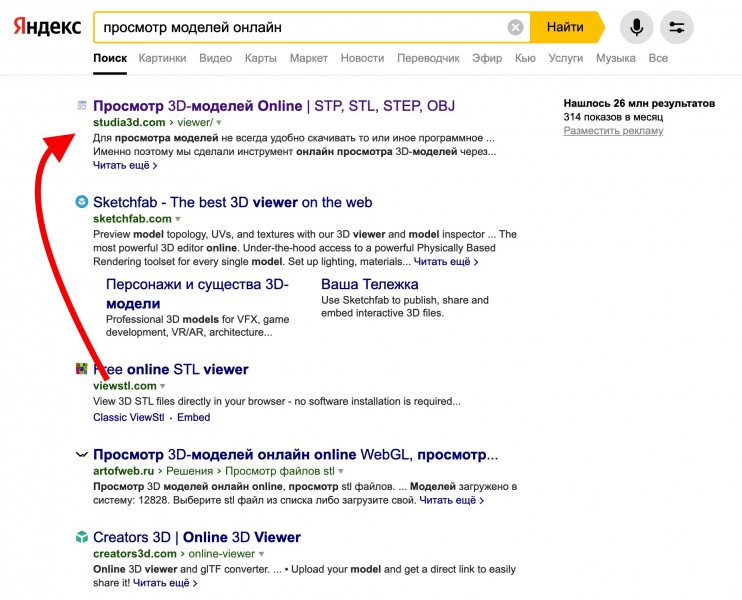742x600 pixels.
Task: Expand dropdown arrow next to studia3d.com viewer/
Action: tap(219, 123)
